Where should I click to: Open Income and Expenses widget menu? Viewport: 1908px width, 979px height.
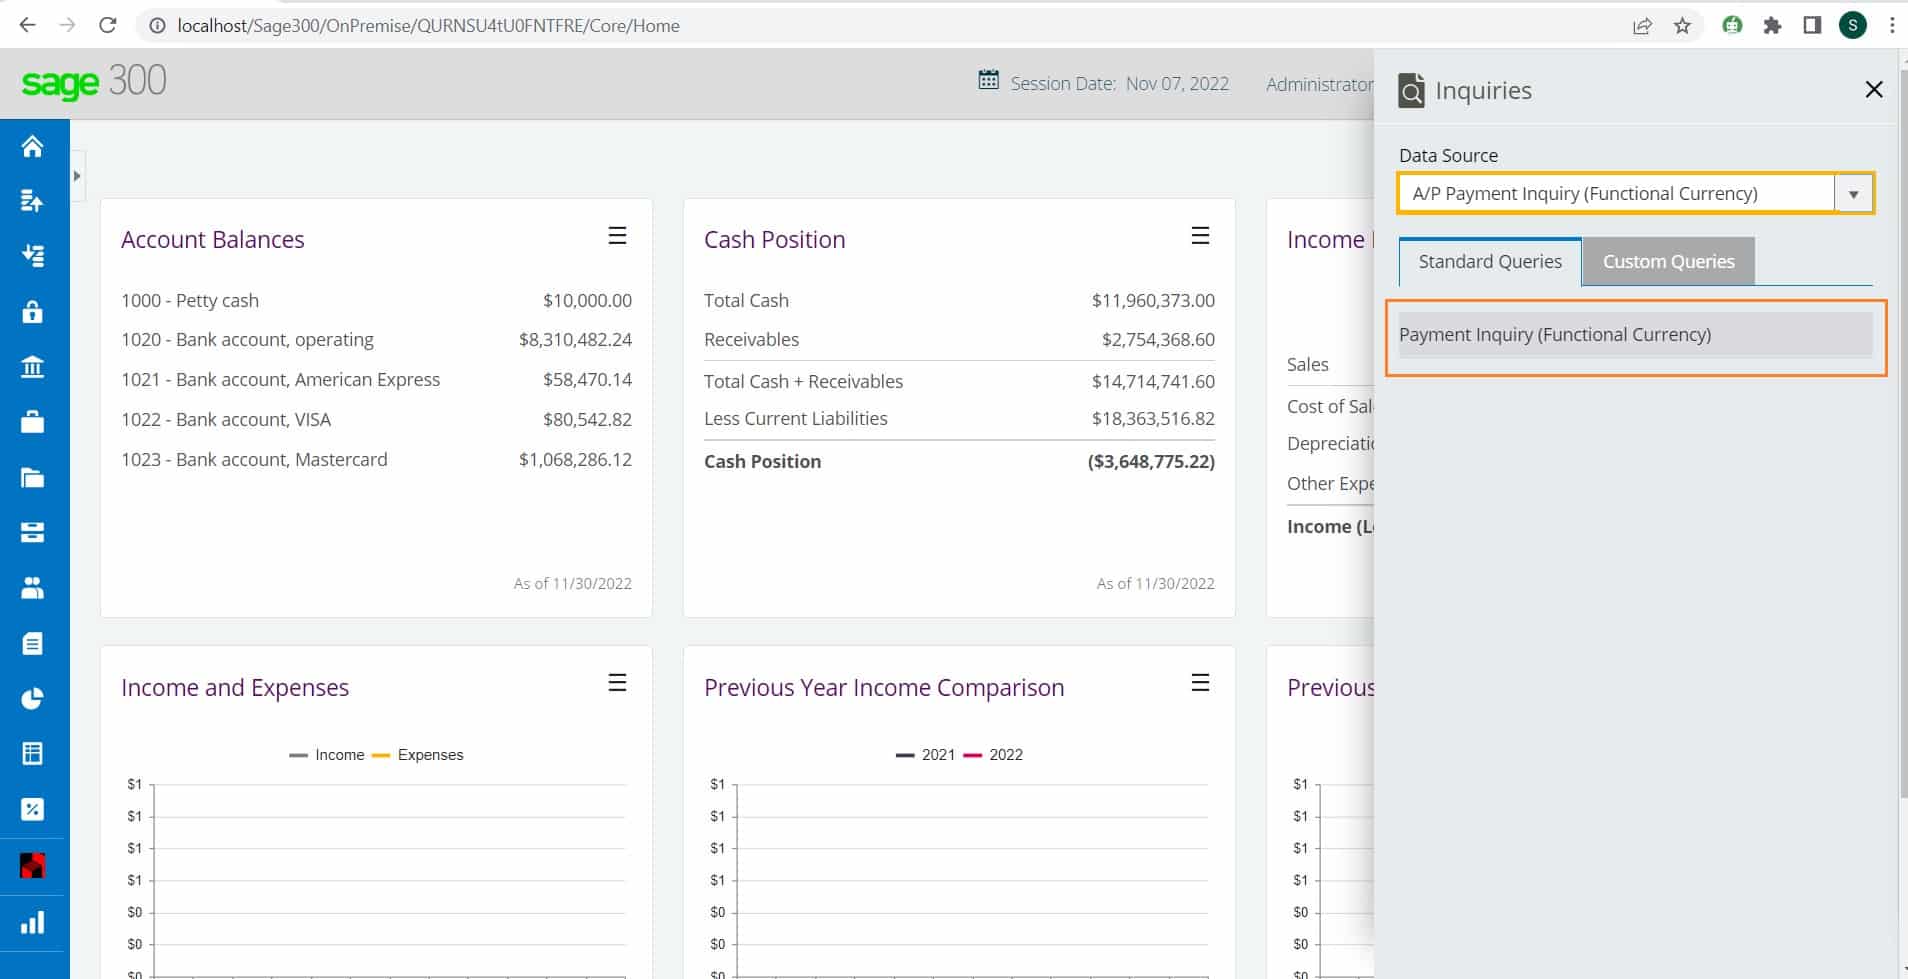point(617,683)
